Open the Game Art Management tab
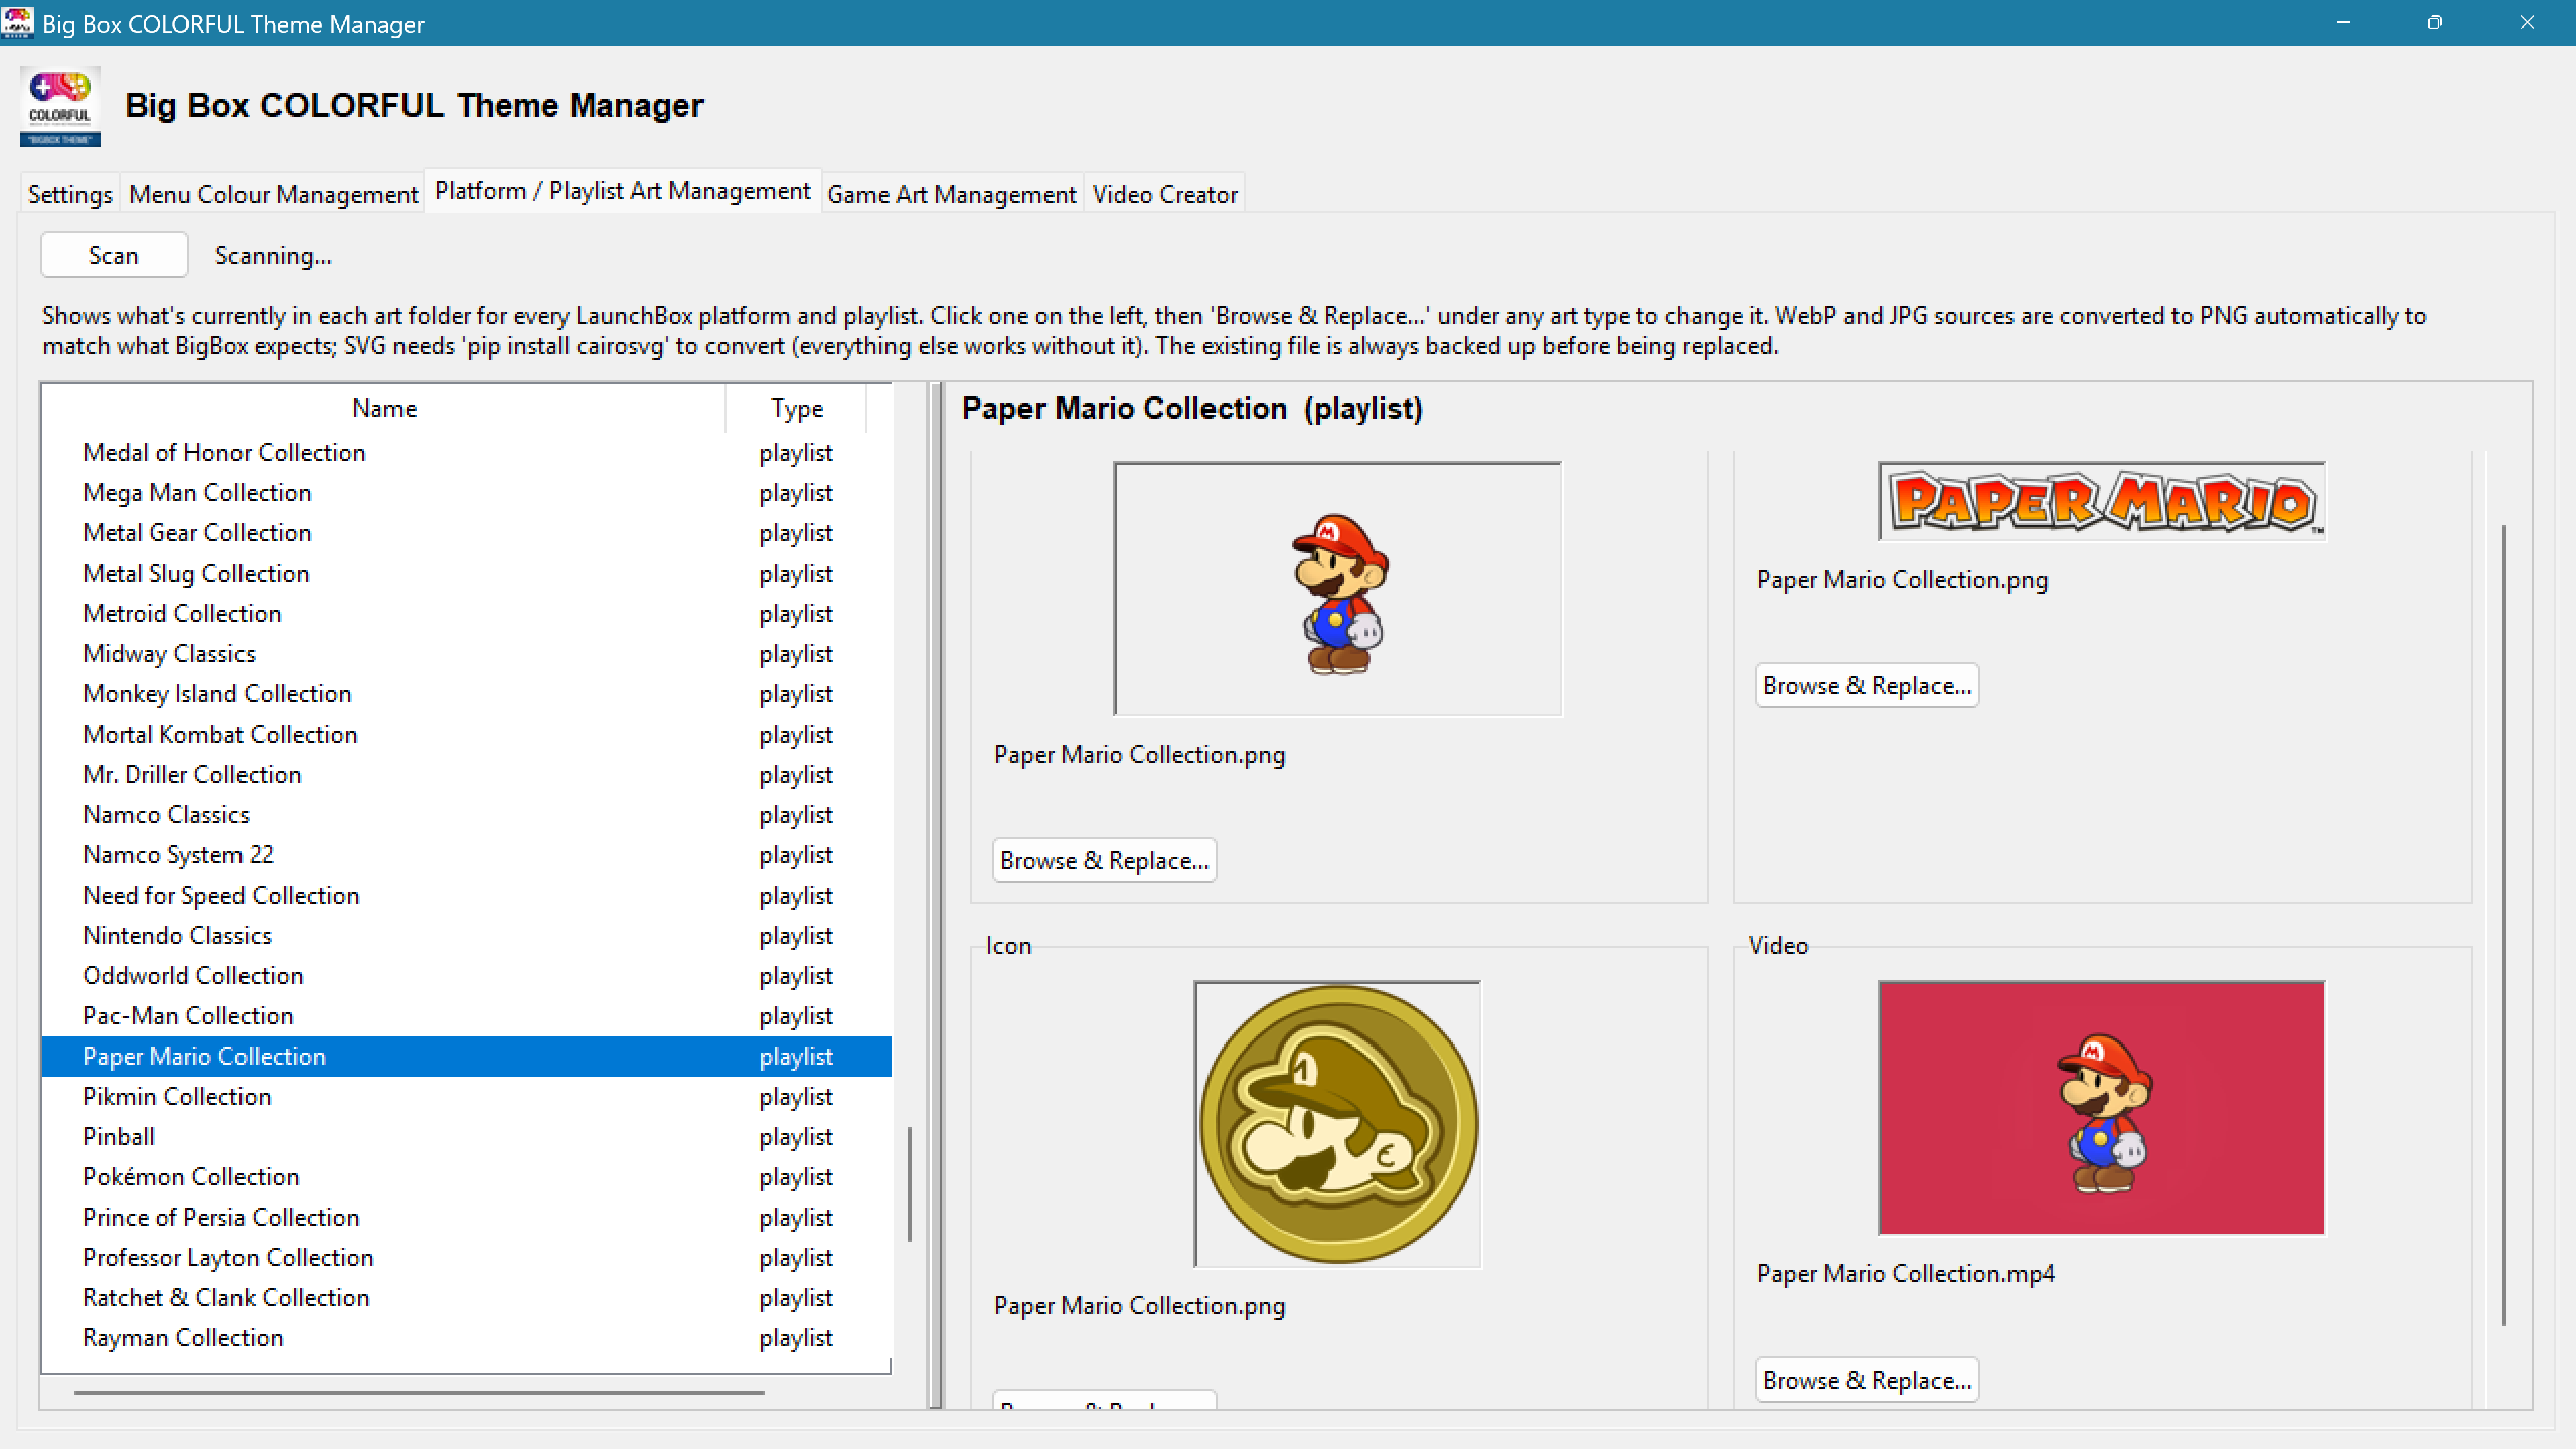 tap(951, 194)
